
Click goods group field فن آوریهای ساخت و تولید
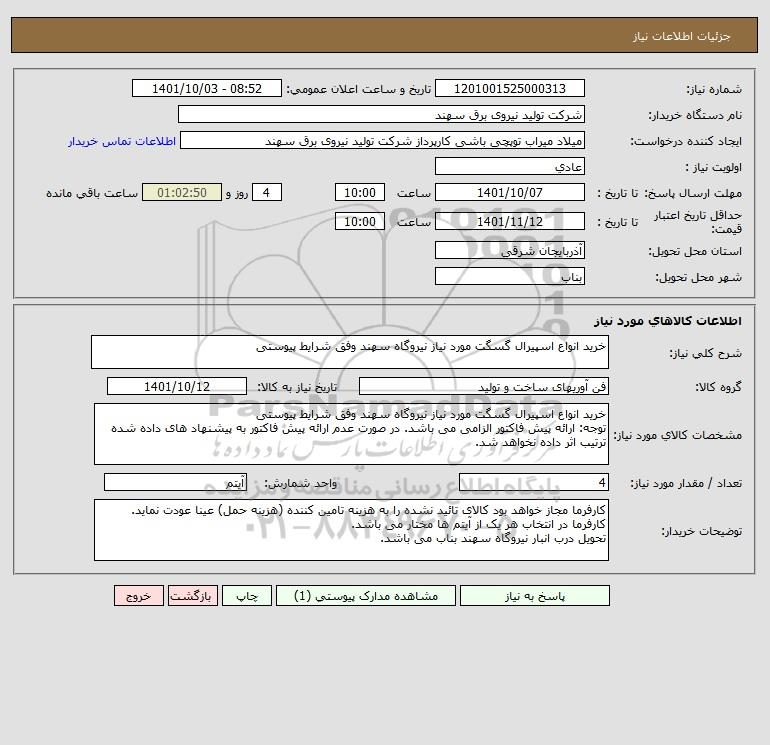(x=484, y=386)
